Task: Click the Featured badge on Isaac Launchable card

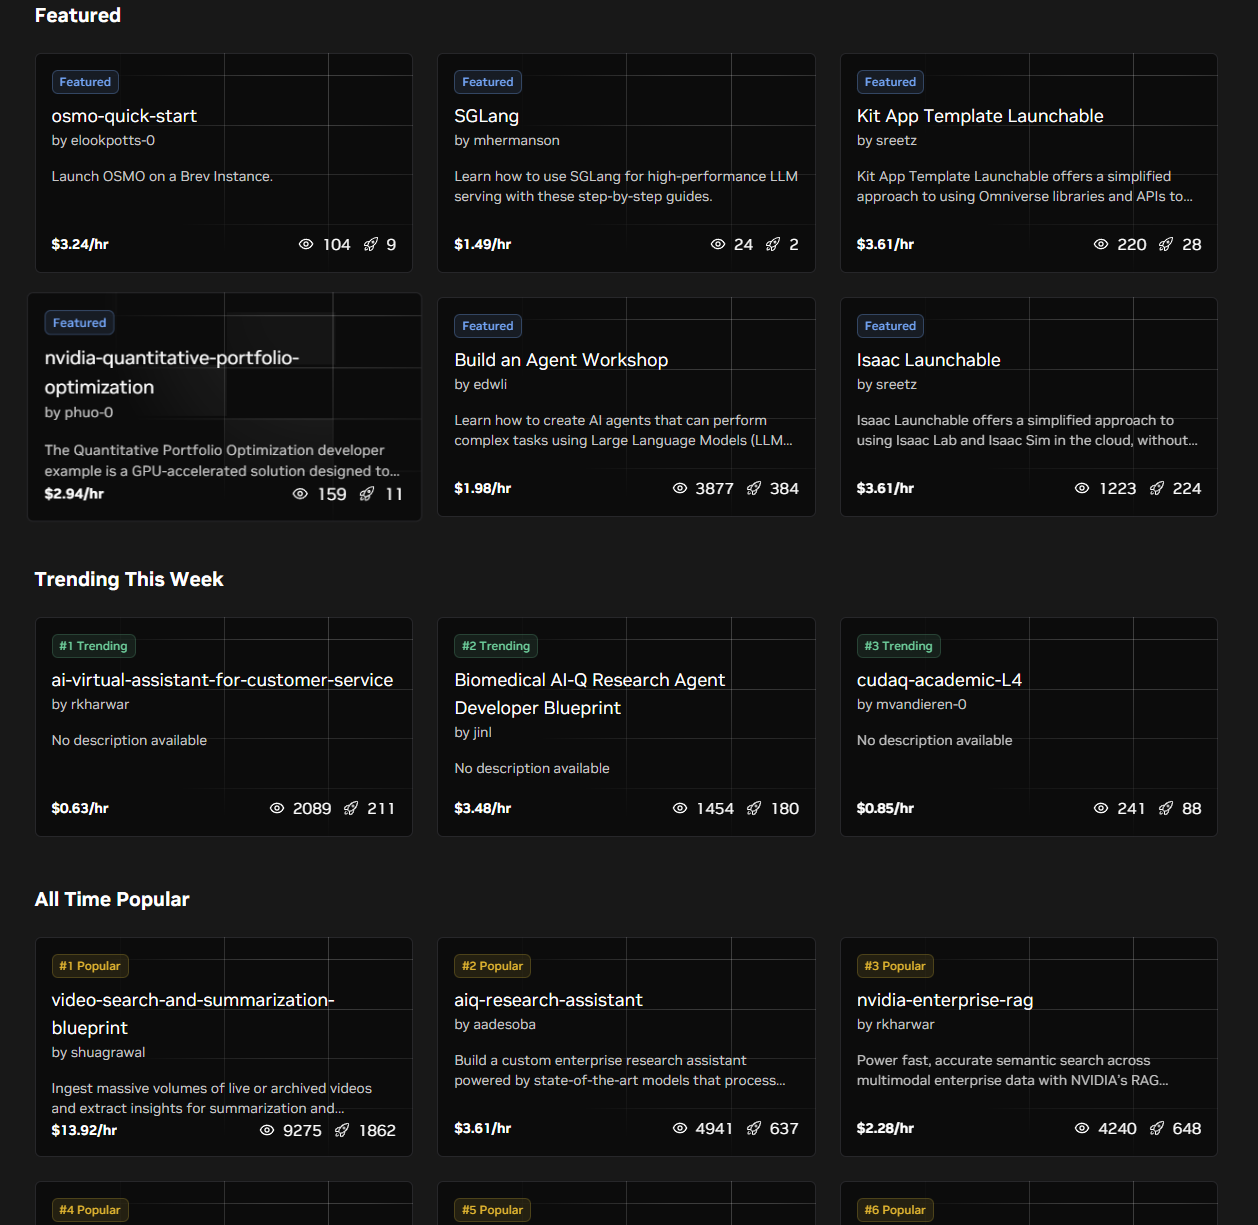Action: tap(890, 326)
